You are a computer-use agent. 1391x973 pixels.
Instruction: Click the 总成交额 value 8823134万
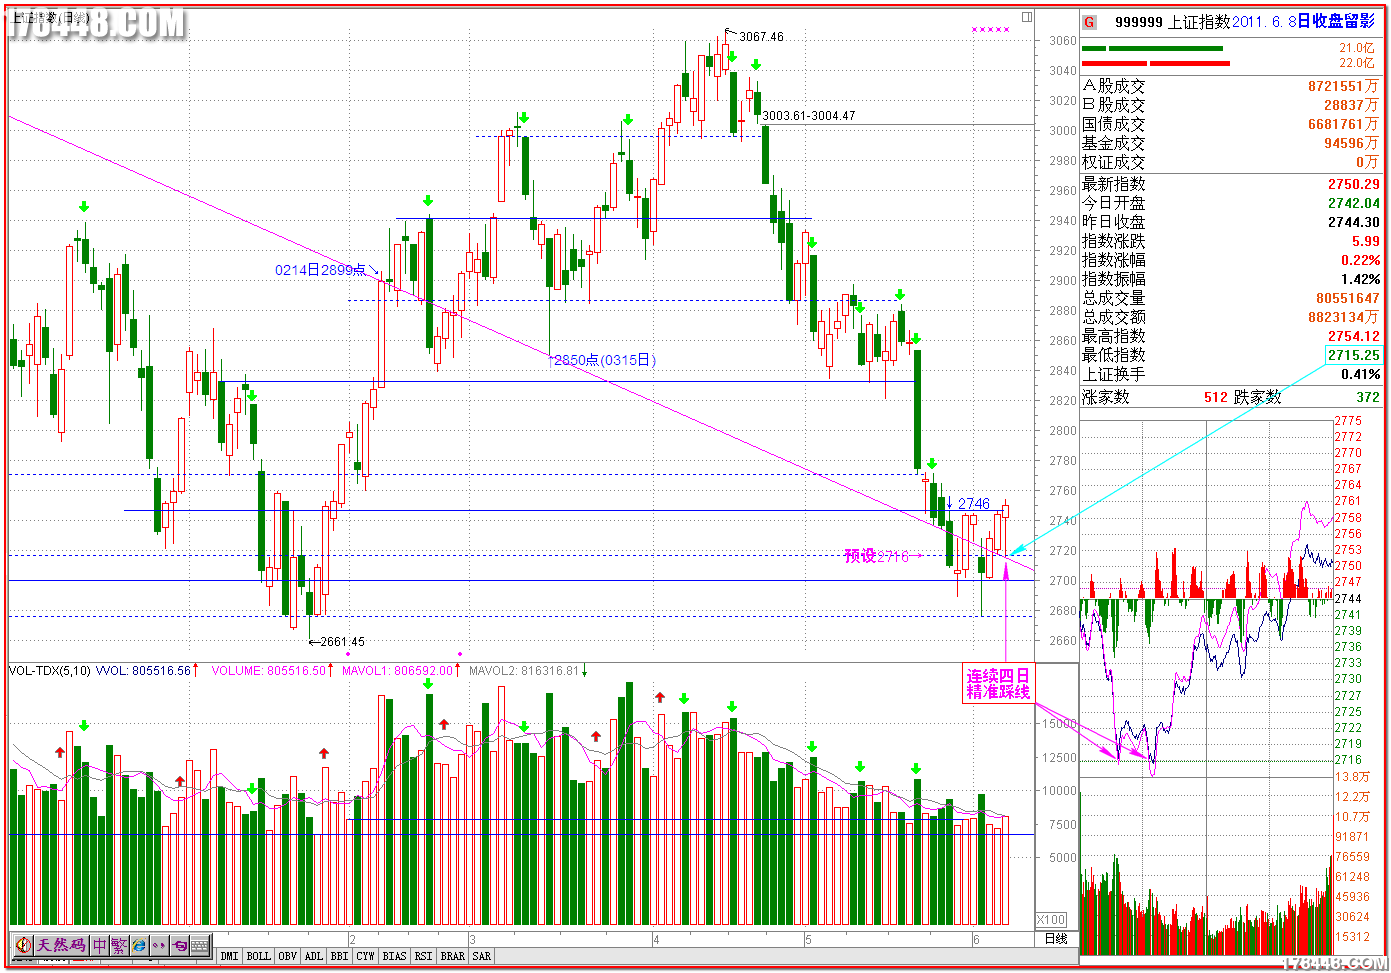[1344, 317]
